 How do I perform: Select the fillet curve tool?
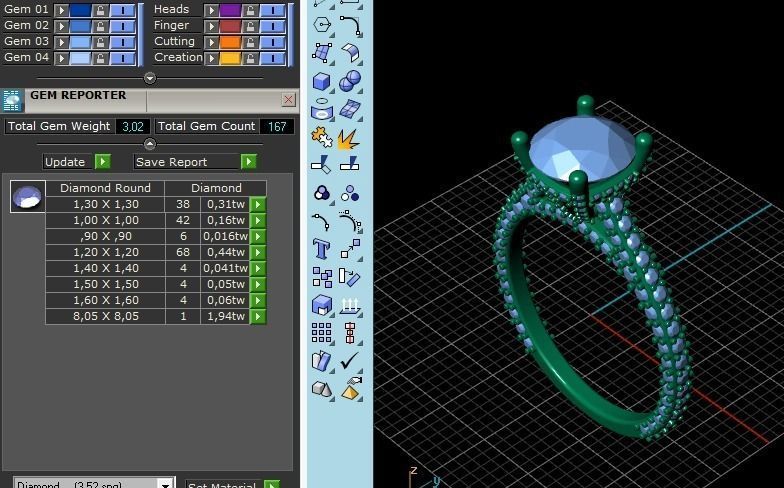(x=350, y=24)
